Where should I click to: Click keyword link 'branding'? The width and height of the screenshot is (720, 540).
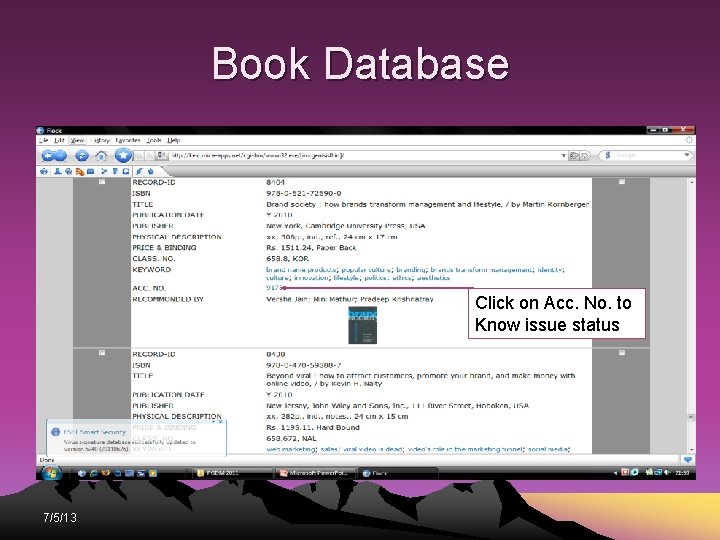click(x=410, y=270)
